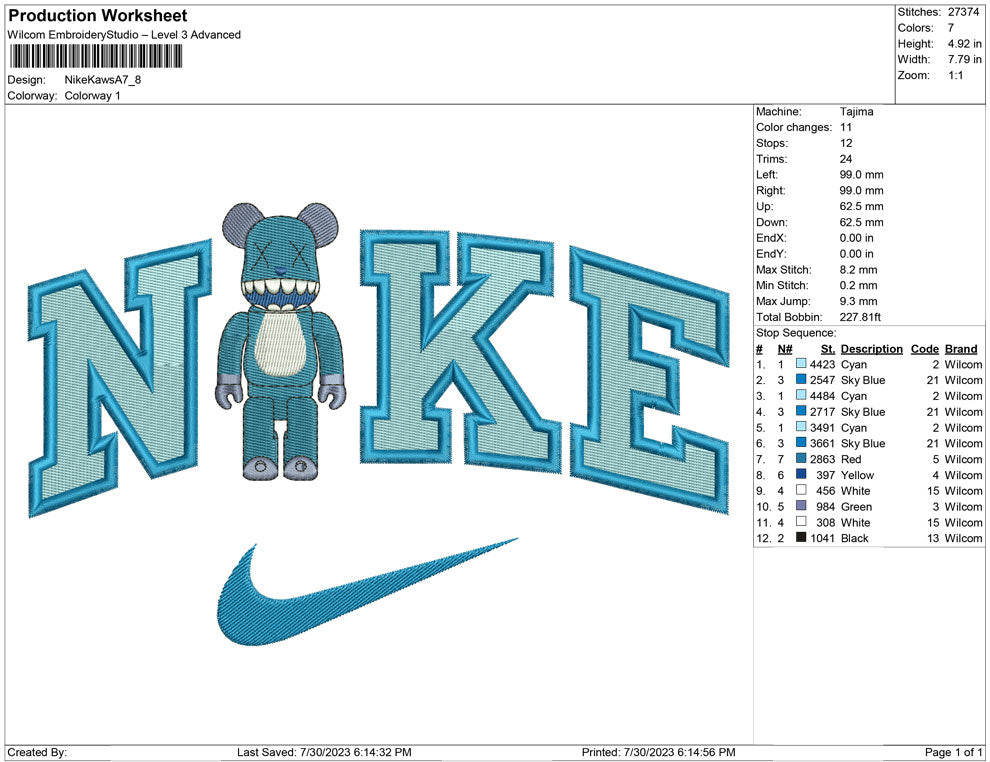Click the Cyan swatch for stop 1 (4423)

(801, 364)
